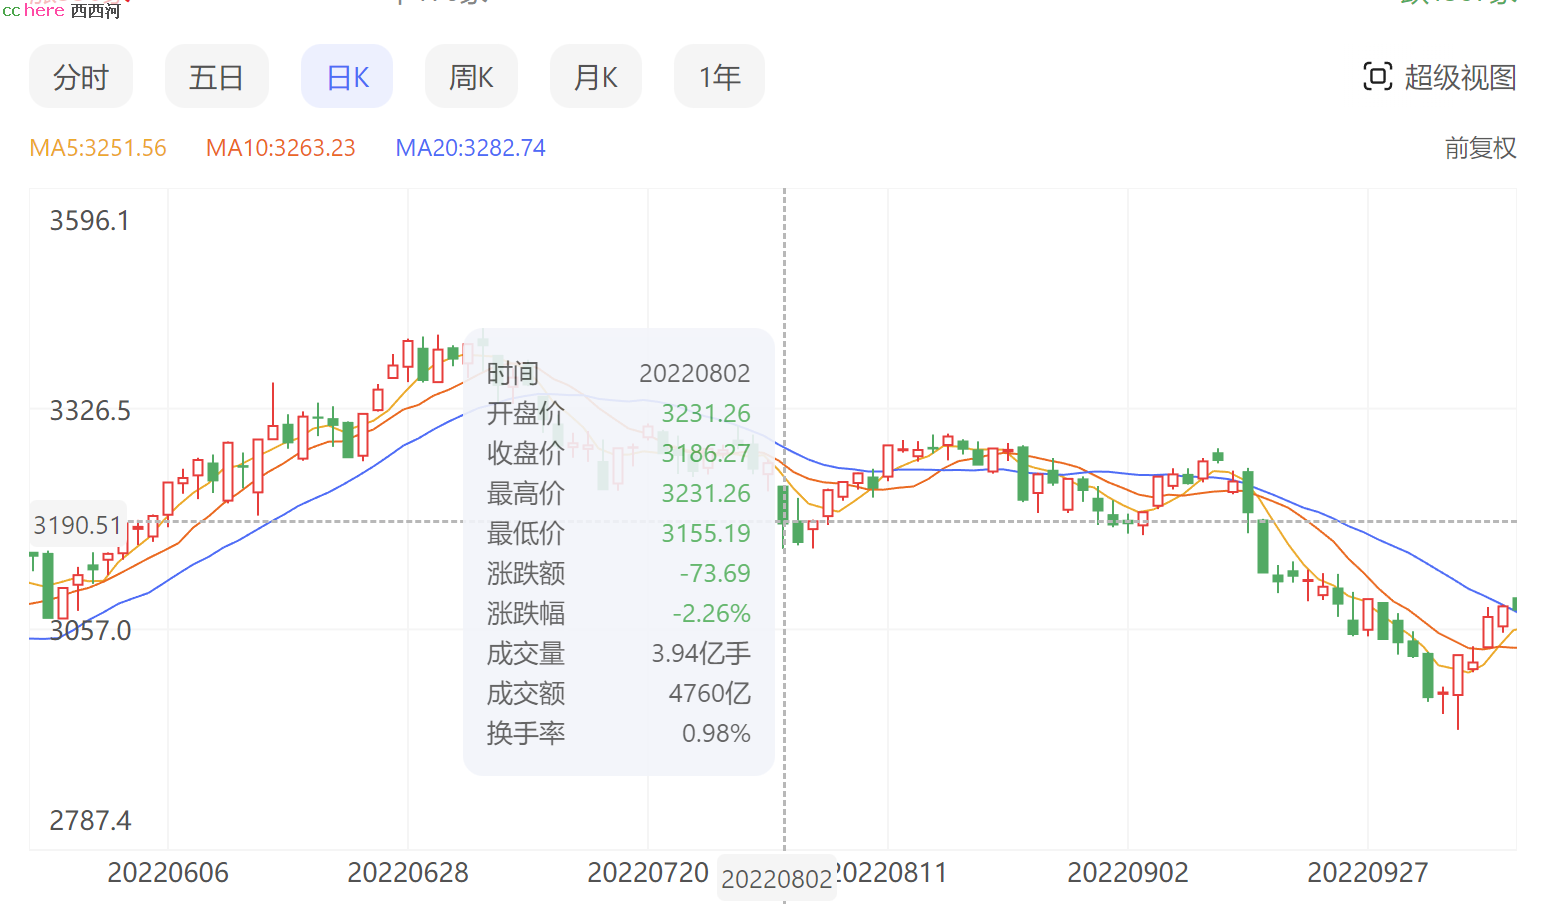Click the 3057.0 price axis label
This screenshot has width=1541, height=904.
(90, 631)
